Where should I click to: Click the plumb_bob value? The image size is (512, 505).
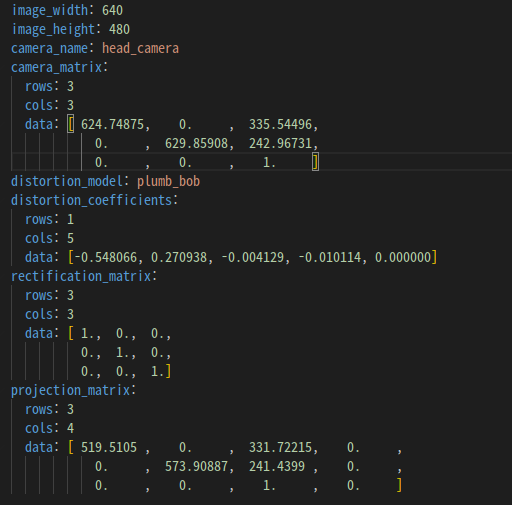(x=168, y=181)
